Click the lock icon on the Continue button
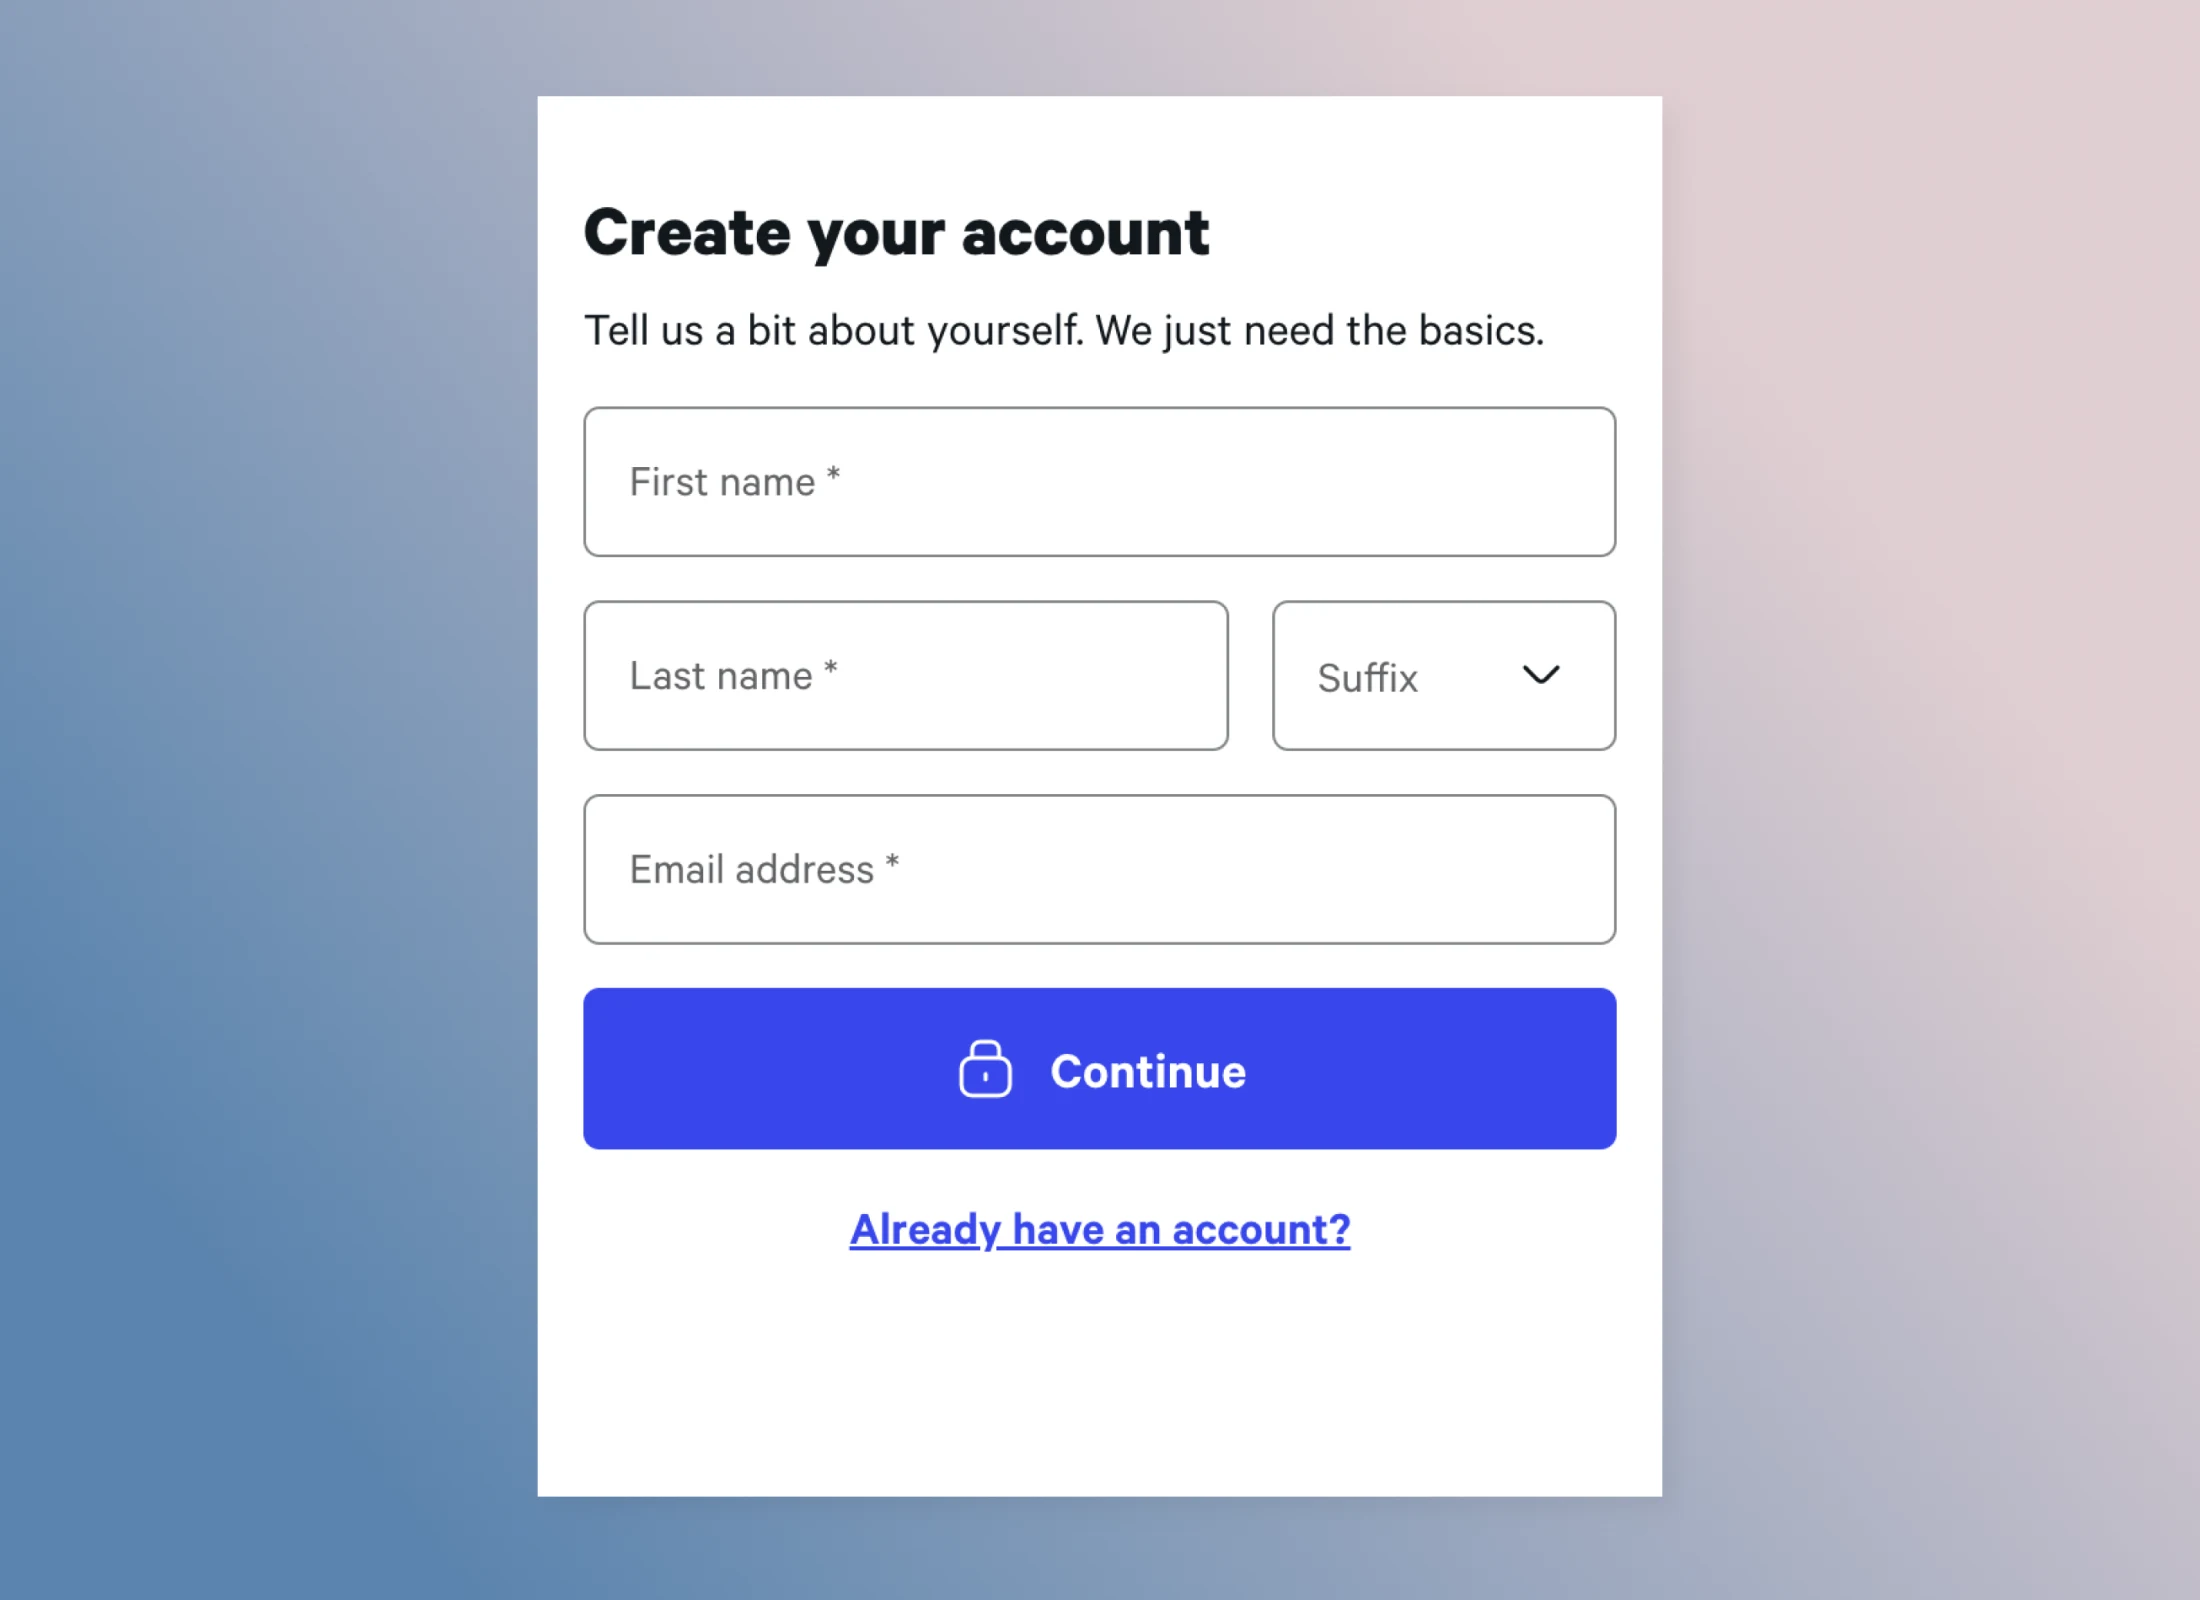 pos(985,1069)
